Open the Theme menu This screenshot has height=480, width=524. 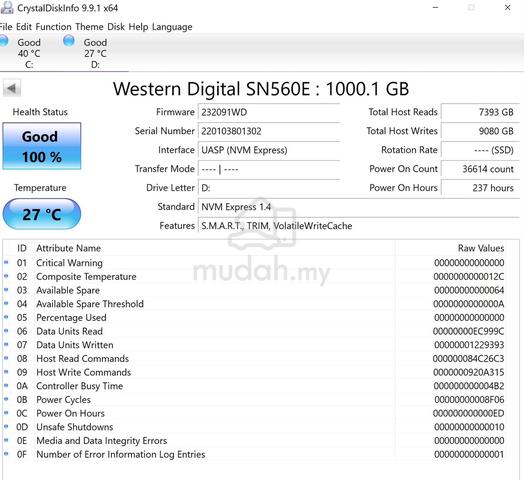[x=89, y=27]
